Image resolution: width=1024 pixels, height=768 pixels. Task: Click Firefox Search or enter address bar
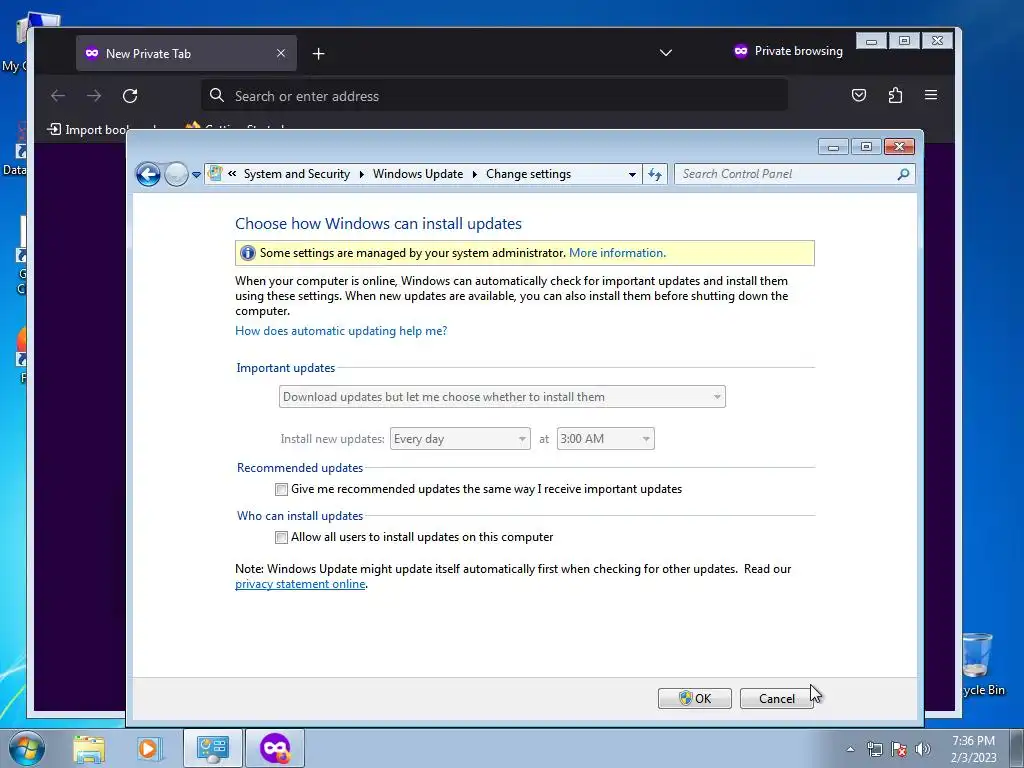coord(494,96)
